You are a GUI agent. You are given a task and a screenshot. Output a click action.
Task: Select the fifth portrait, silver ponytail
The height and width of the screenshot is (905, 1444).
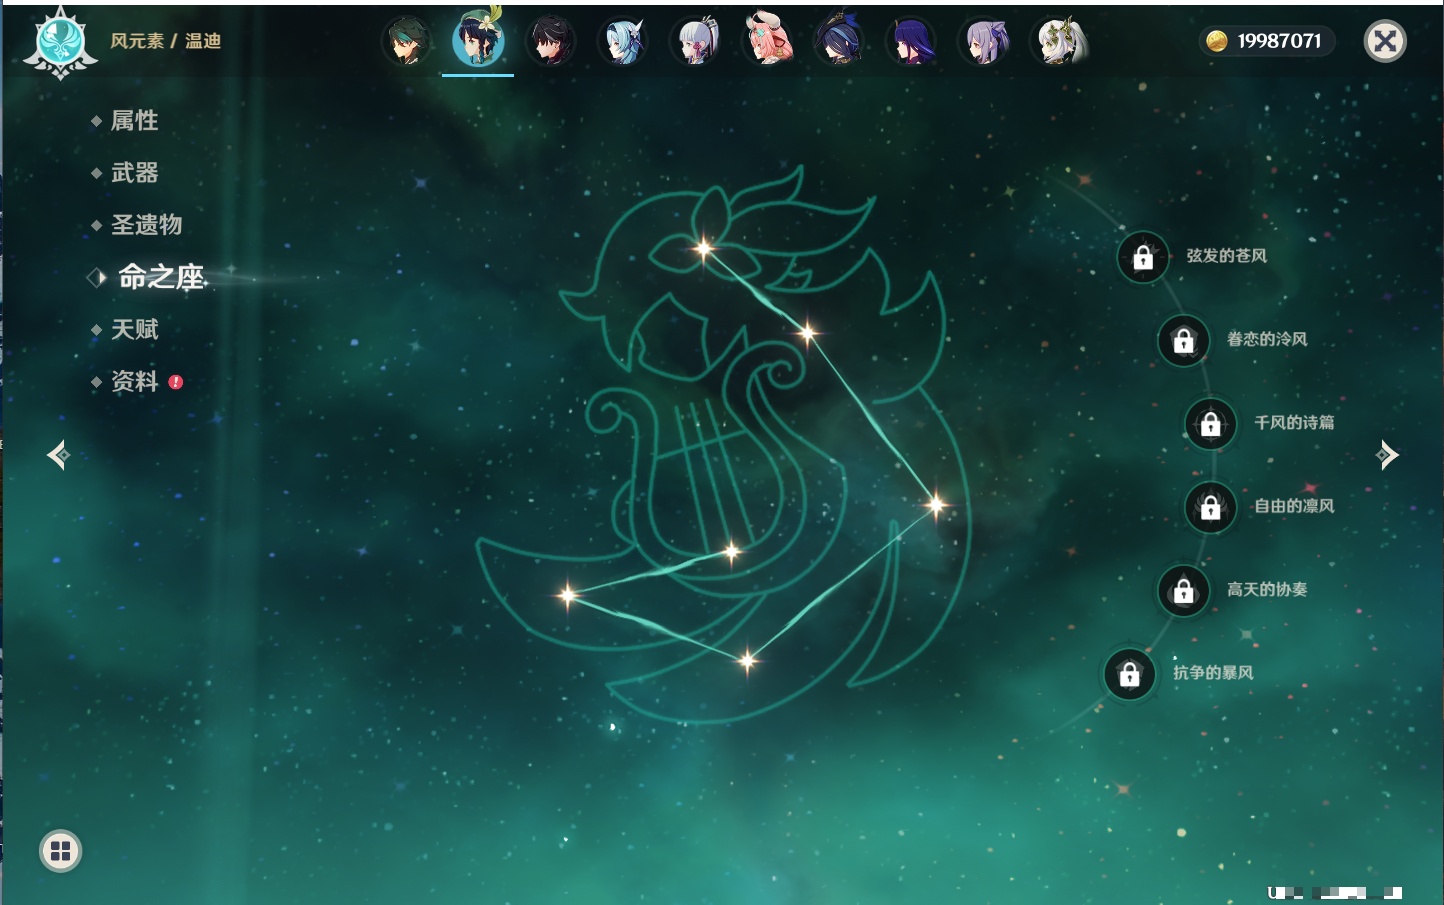pyautogui.click(x=696, y=42)
